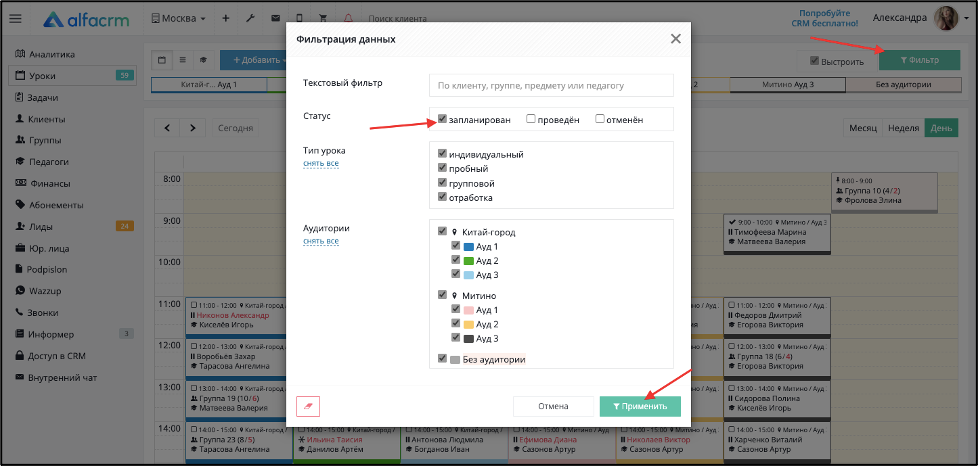
Task: Click снять все under Тип урока
Action: click(x=321, y=164)
